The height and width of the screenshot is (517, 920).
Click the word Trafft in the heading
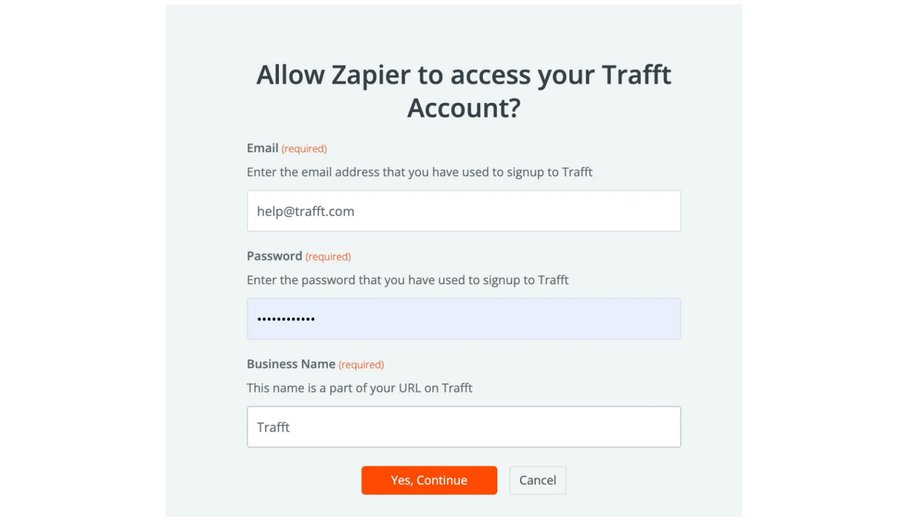point(636,75)
